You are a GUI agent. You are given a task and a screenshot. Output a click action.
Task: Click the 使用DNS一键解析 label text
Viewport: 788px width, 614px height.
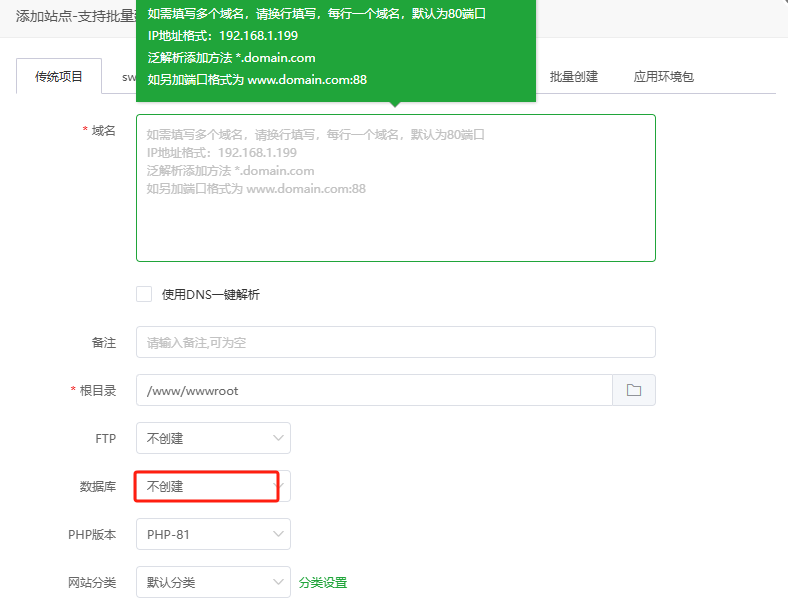tap(210, 294)
